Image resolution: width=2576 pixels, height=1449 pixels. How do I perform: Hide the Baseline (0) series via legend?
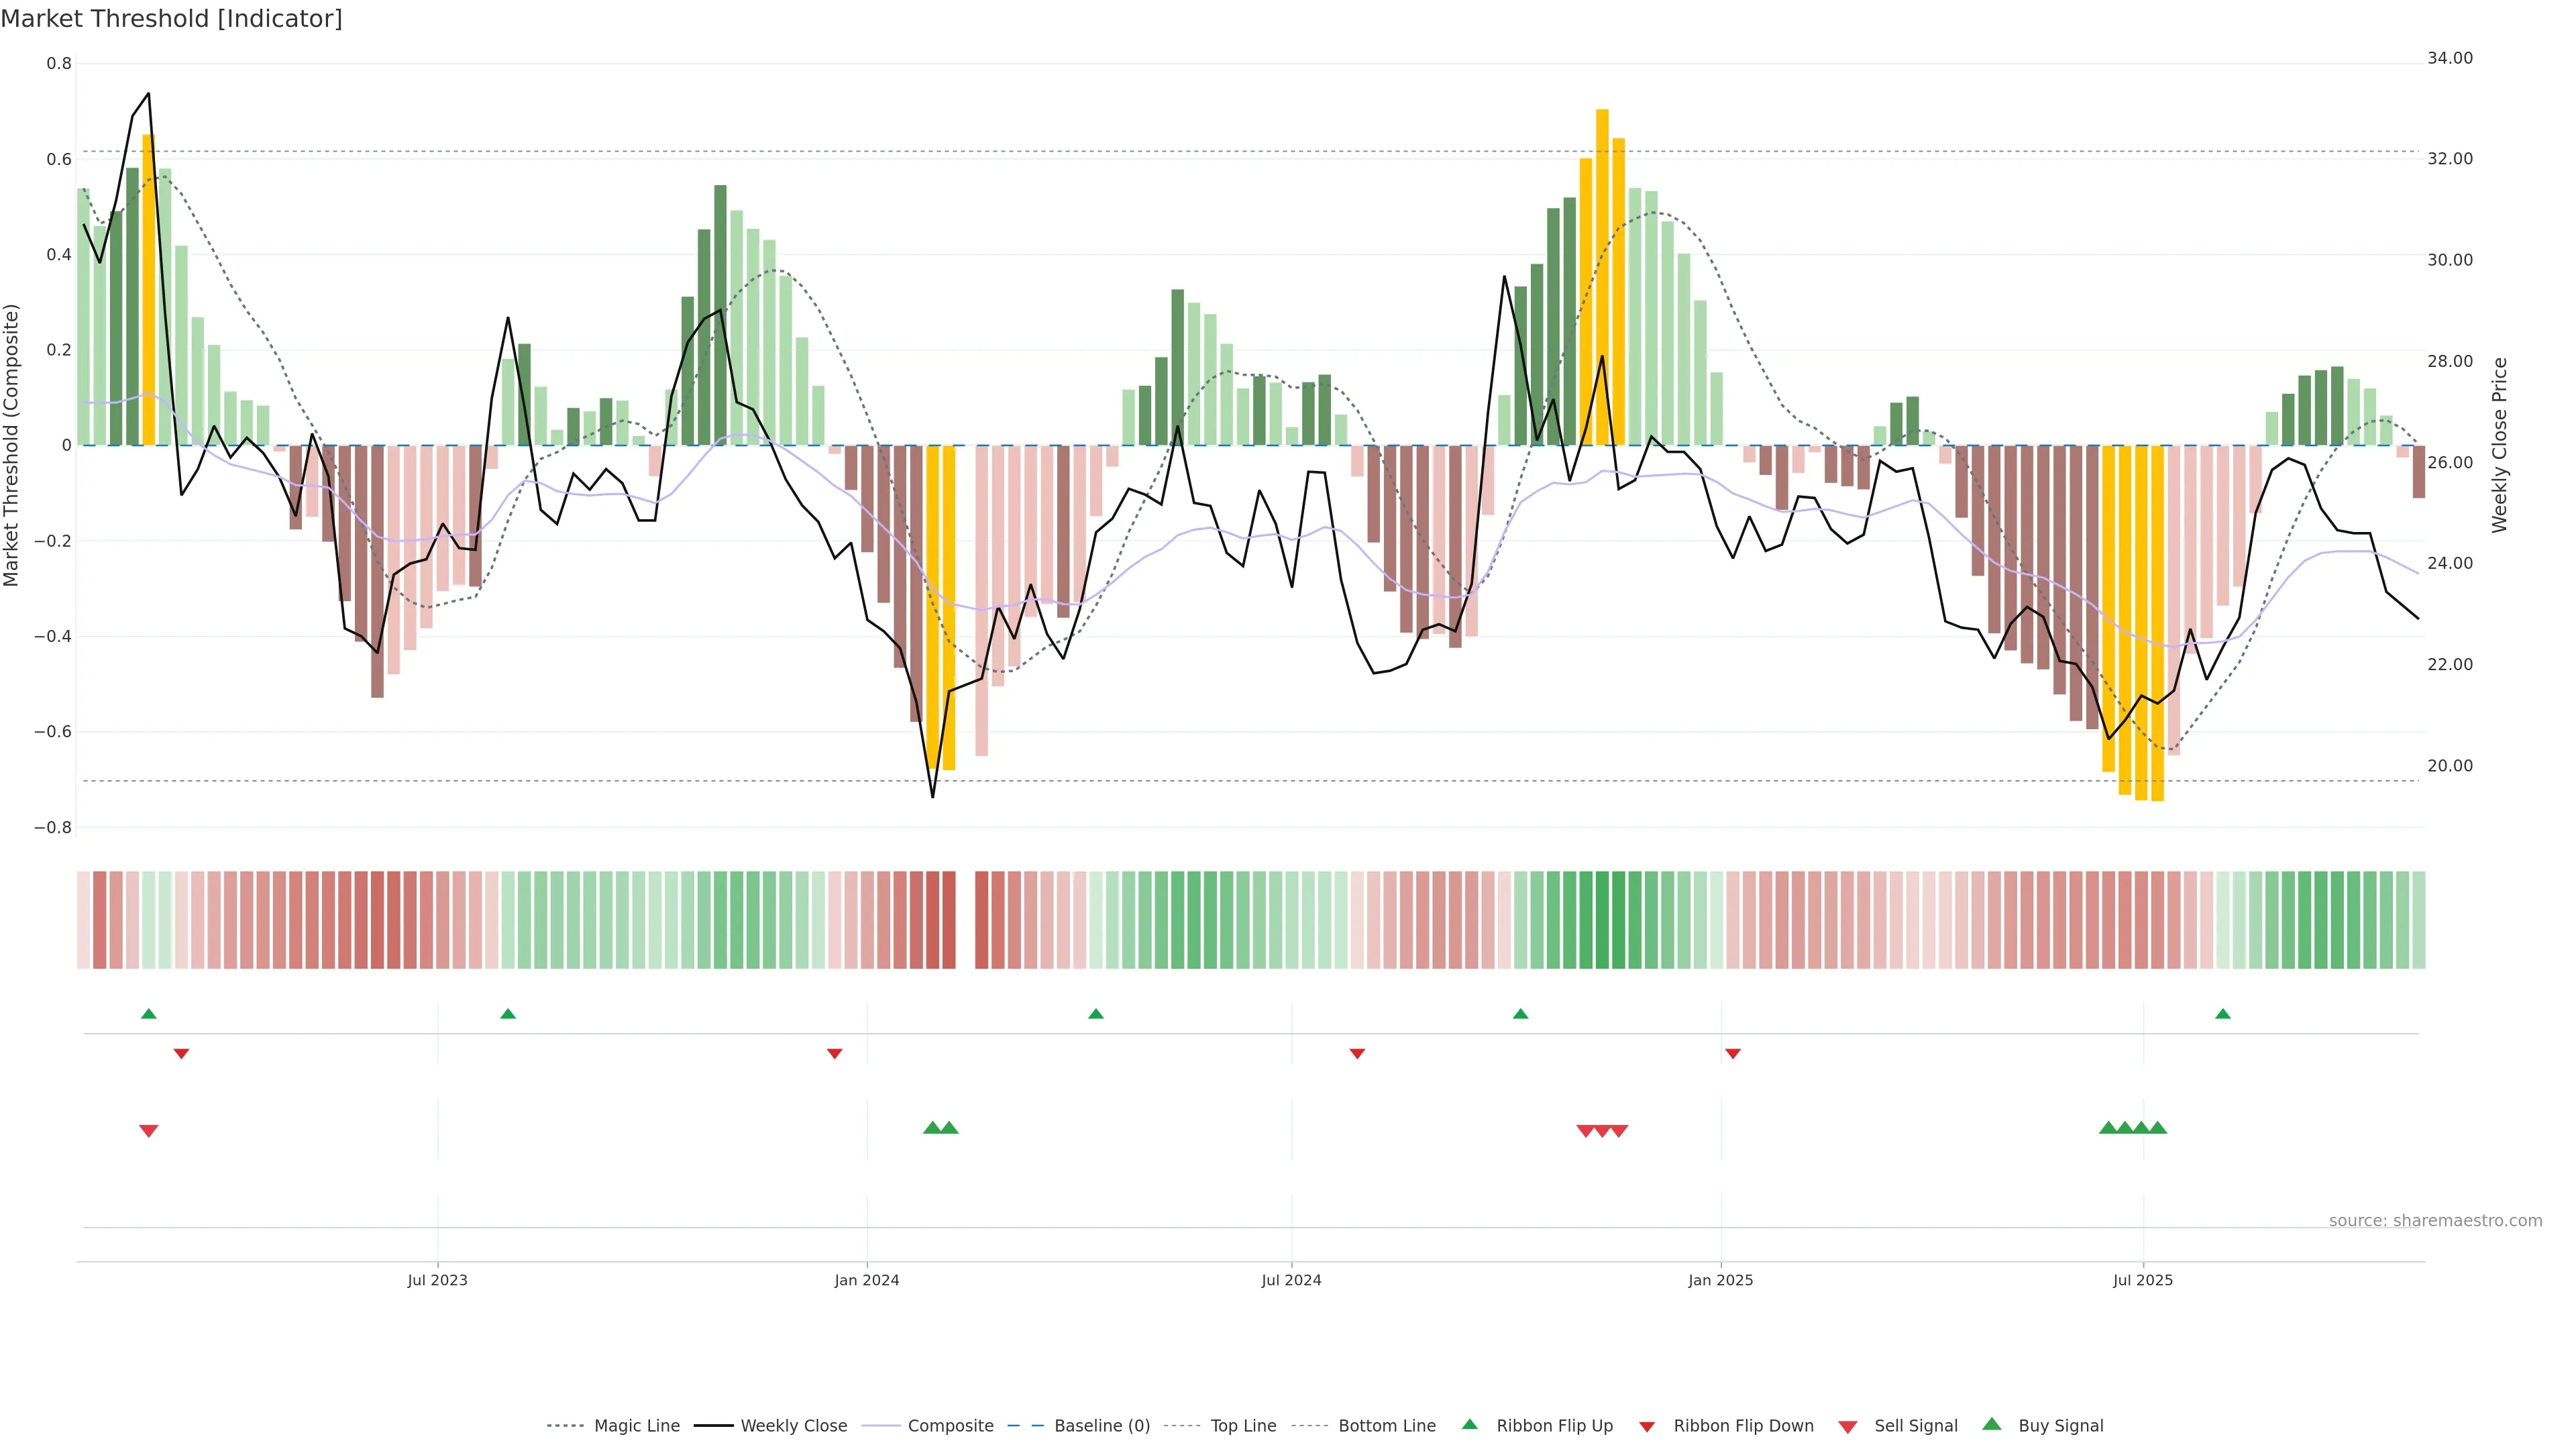point(1101,1426)
